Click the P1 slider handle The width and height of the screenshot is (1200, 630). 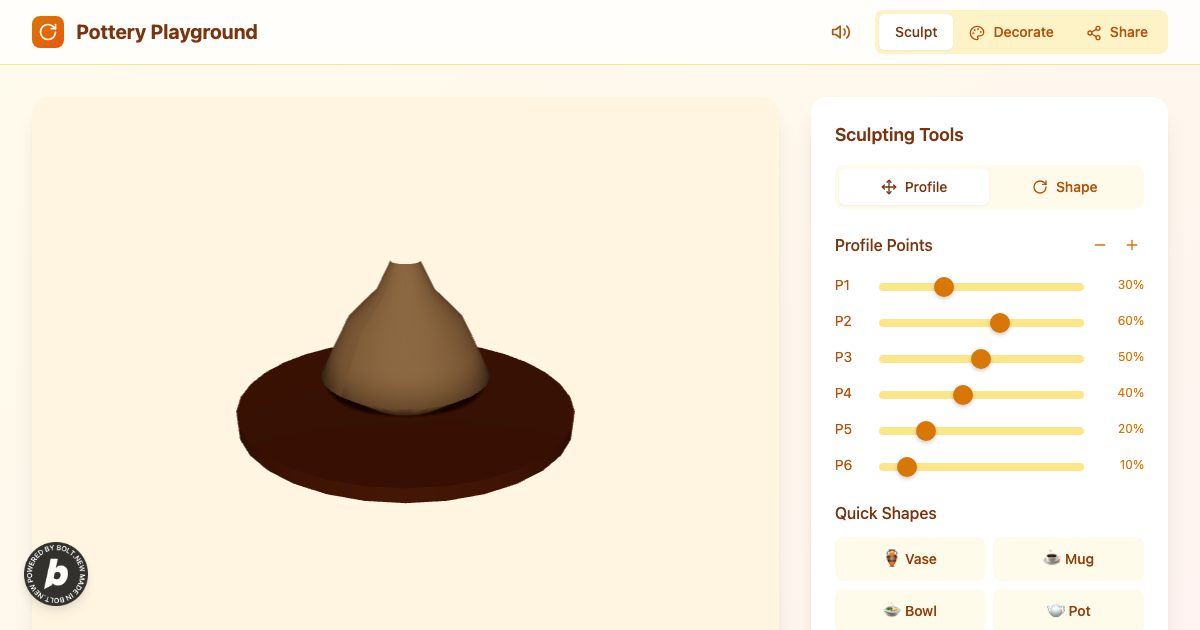pos(944,287)
